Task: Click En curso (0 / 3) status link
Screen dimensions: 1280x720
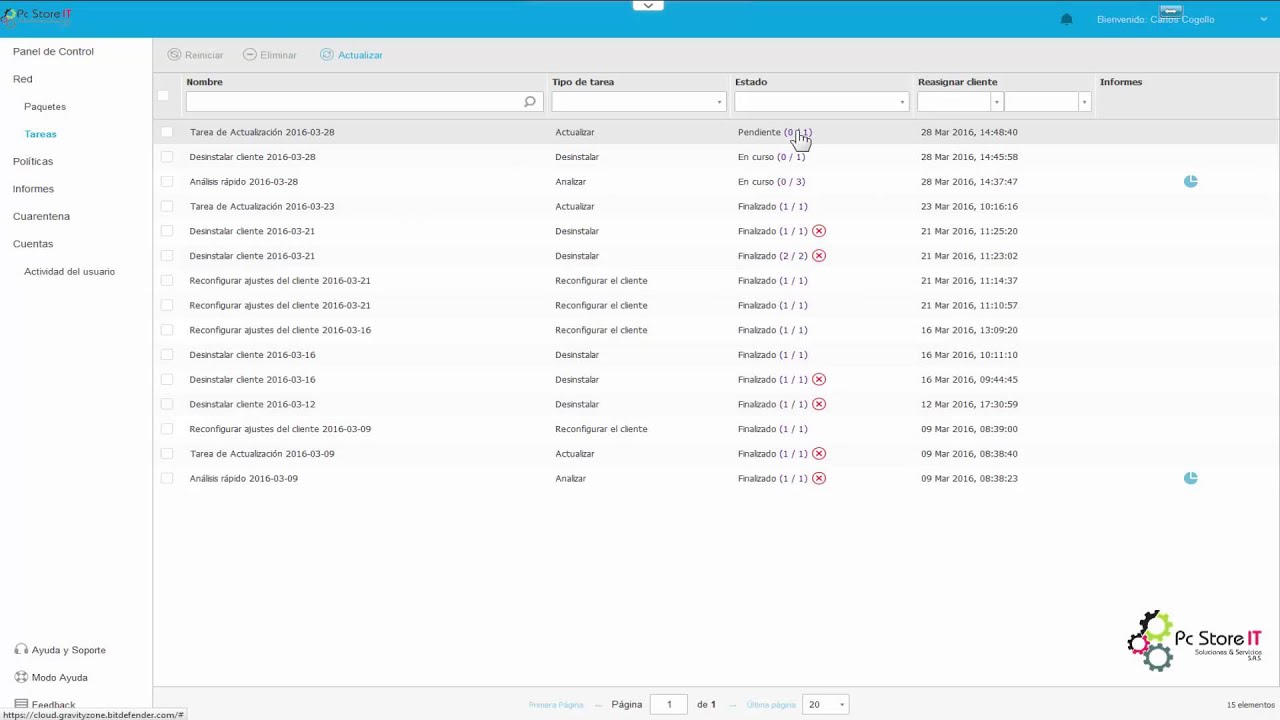Action: tap(791, 181)
